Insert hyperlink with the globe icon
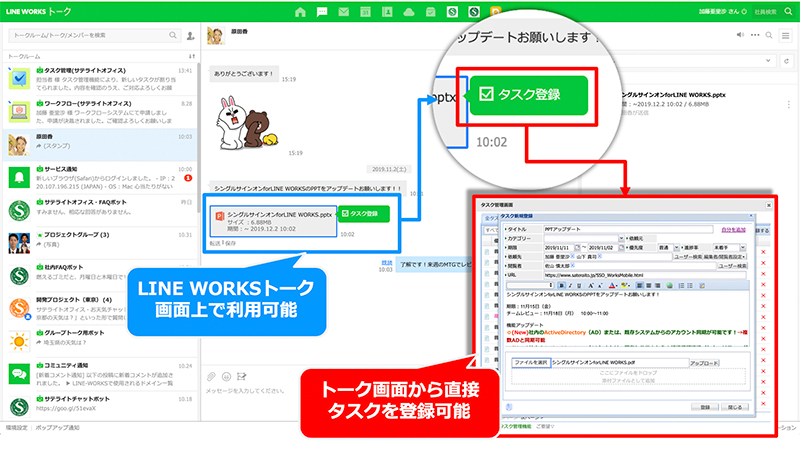This screenshot has width=800, height=450. tap(670, 285)
